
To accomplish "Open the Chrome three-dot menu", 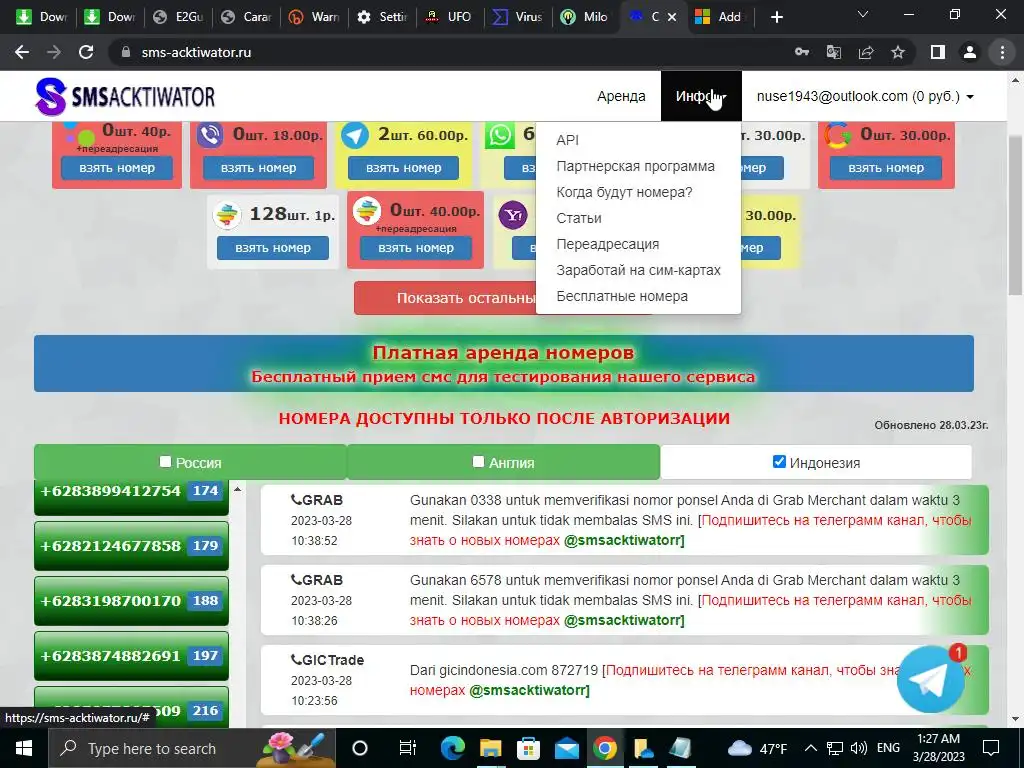I will (x=1002, y=52).
